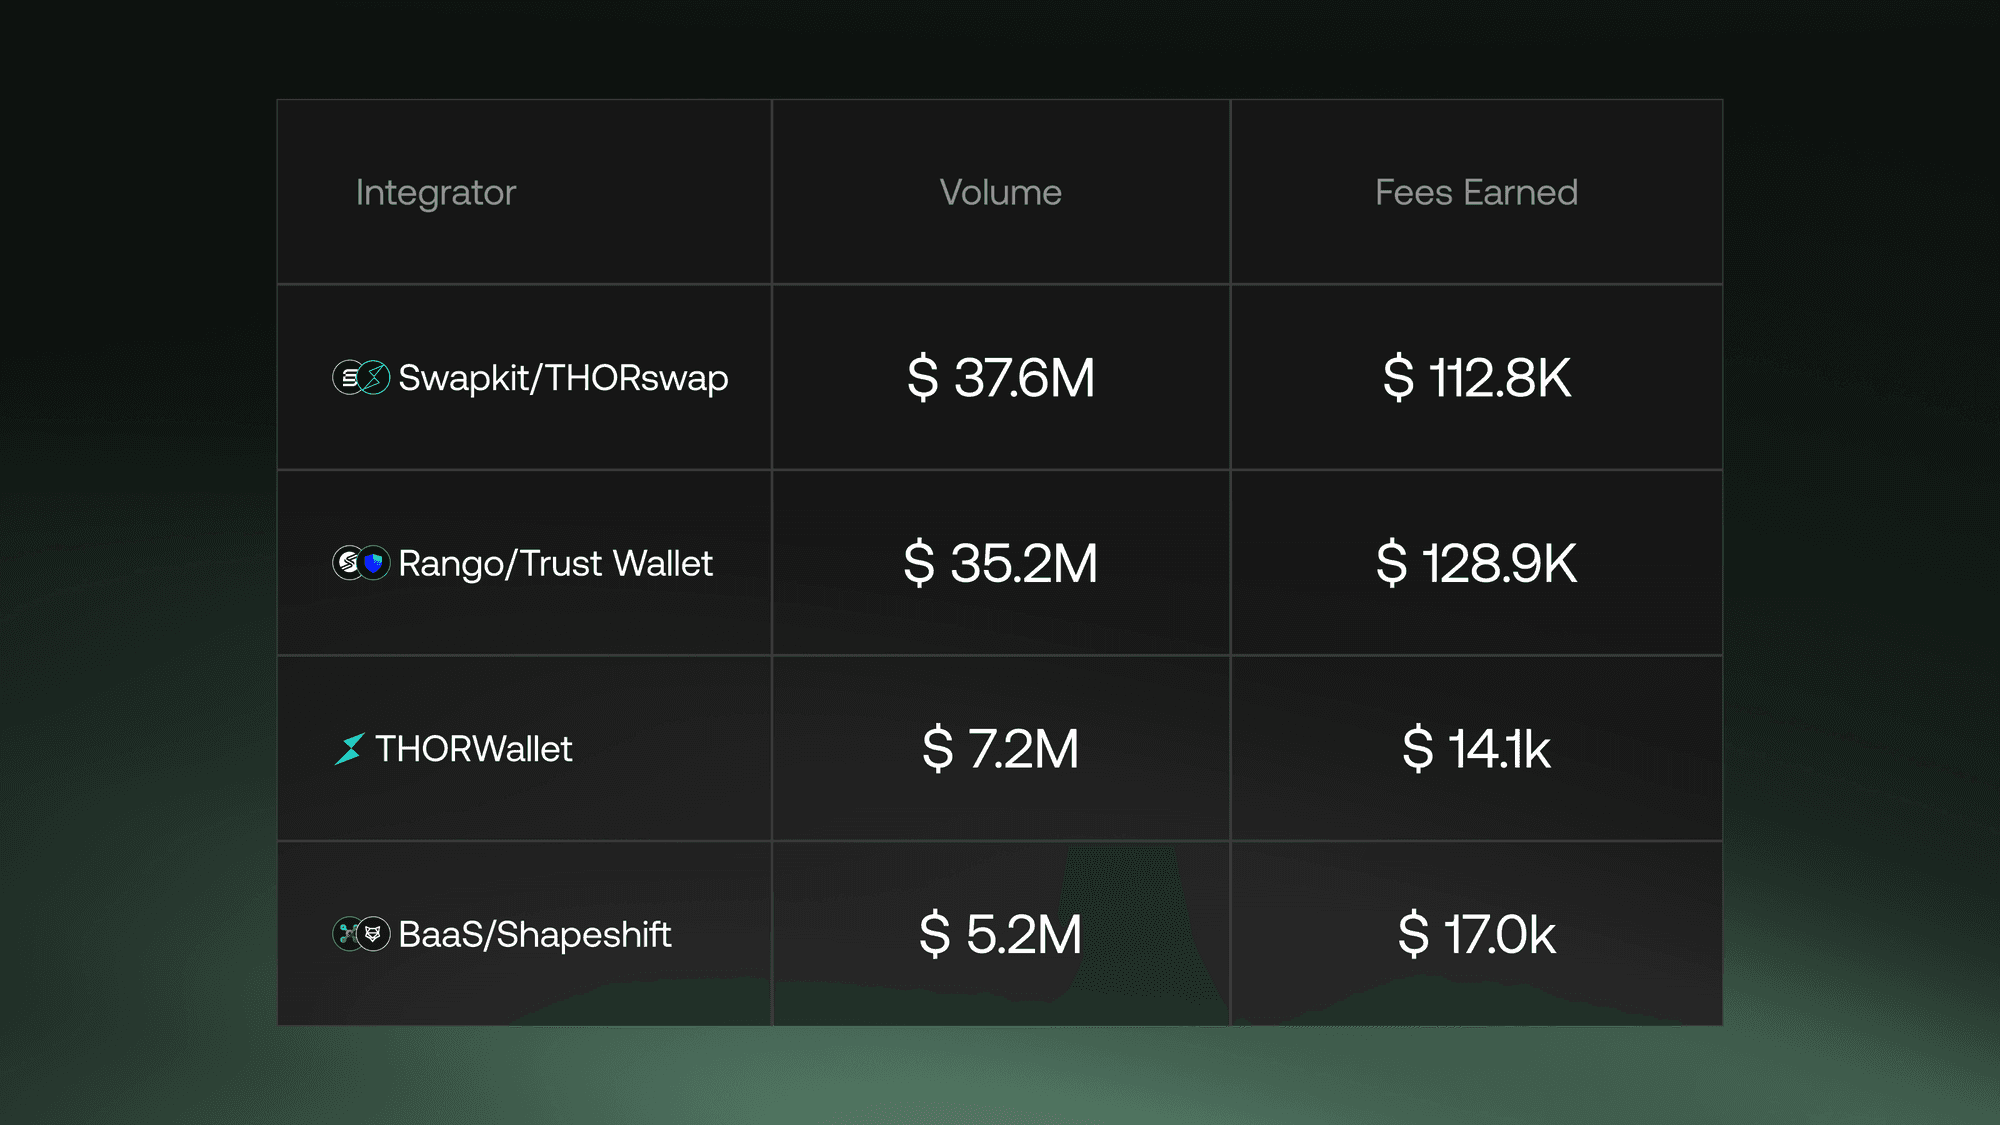Click the Rango logo icon
This screenshot has width=2000, height=1125.
[x=347, y=563]
